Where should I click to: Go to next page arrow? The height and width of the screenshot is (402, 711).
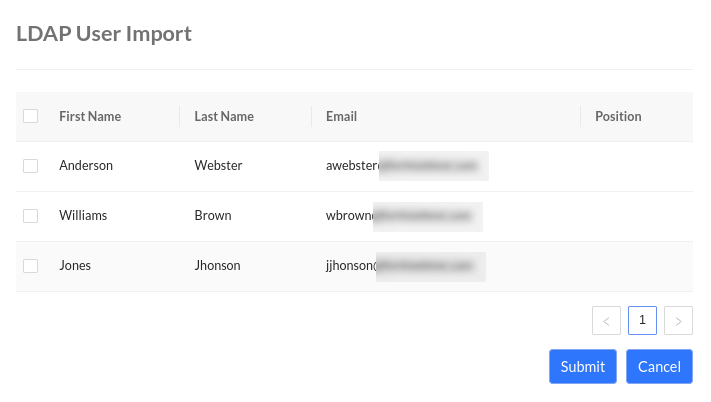point(678,321)
